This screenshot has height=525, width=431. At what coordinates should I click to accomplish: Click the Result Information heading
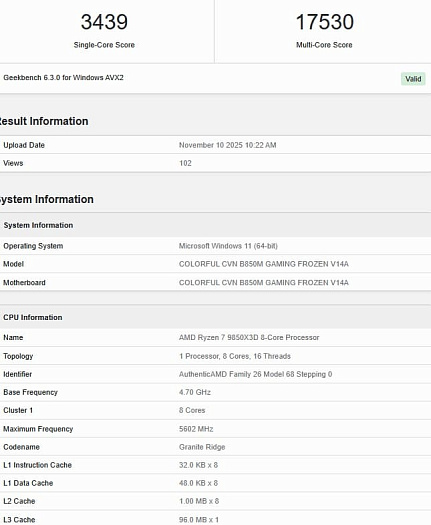point(44,121)
